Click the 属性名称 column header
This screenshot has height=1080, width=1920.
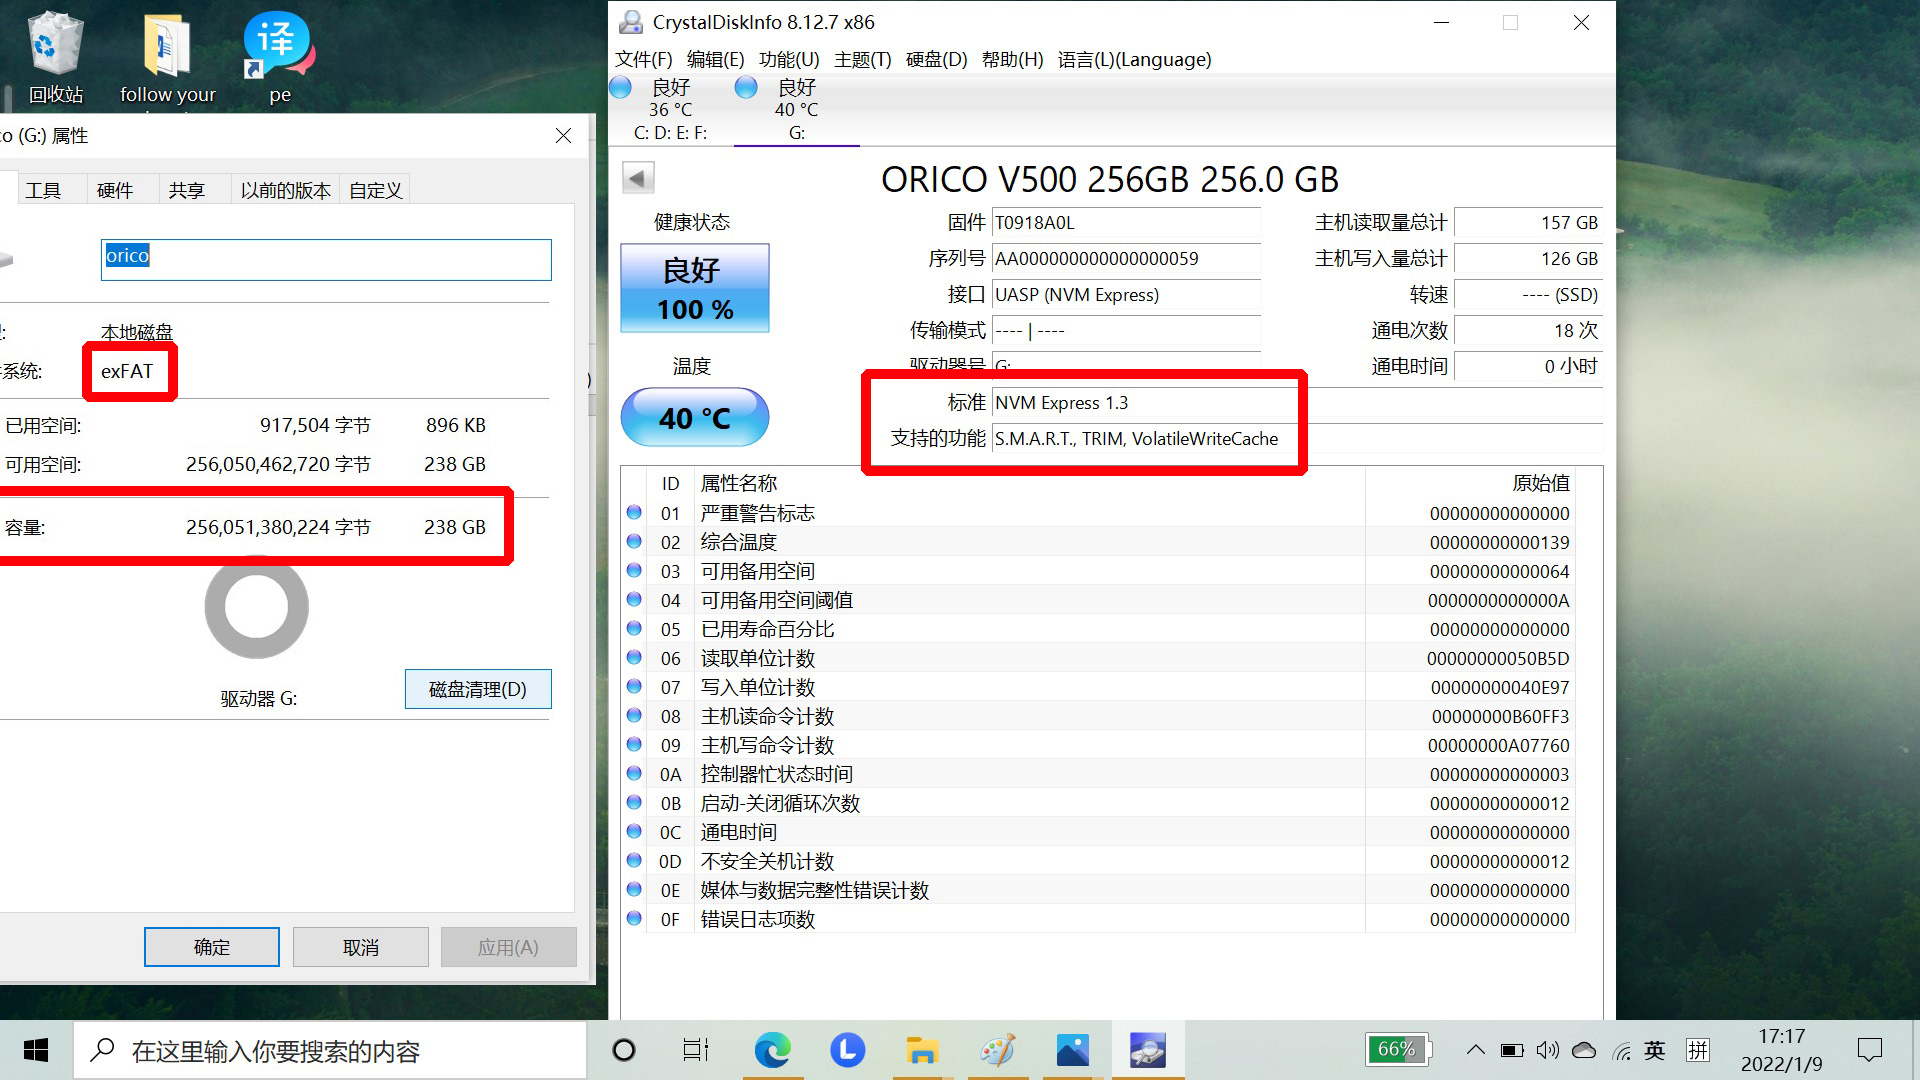1029,483
